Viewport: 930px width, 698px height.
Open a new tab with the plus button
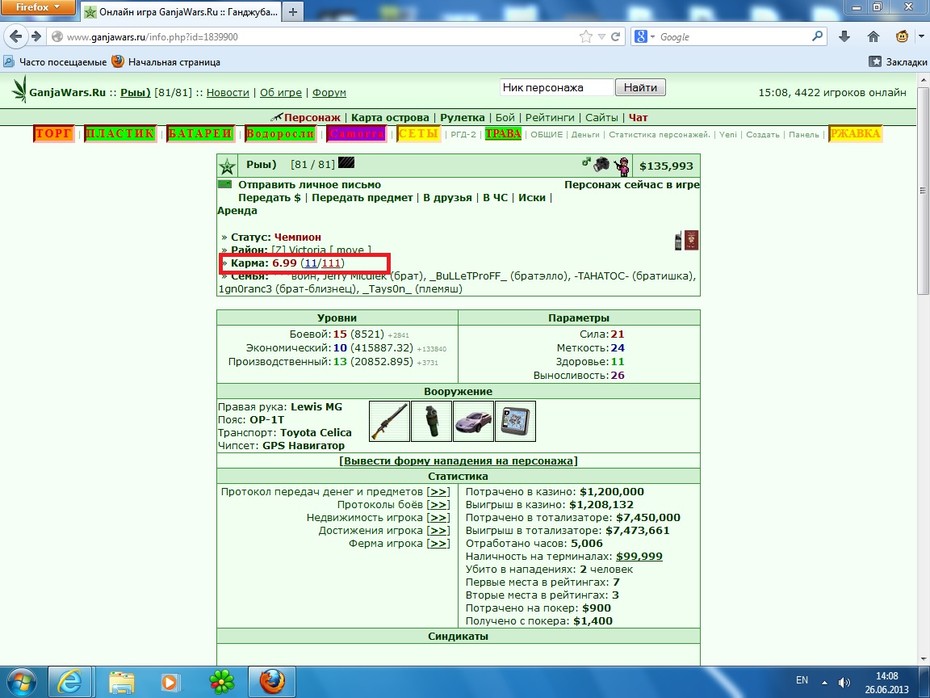(292, 11)
